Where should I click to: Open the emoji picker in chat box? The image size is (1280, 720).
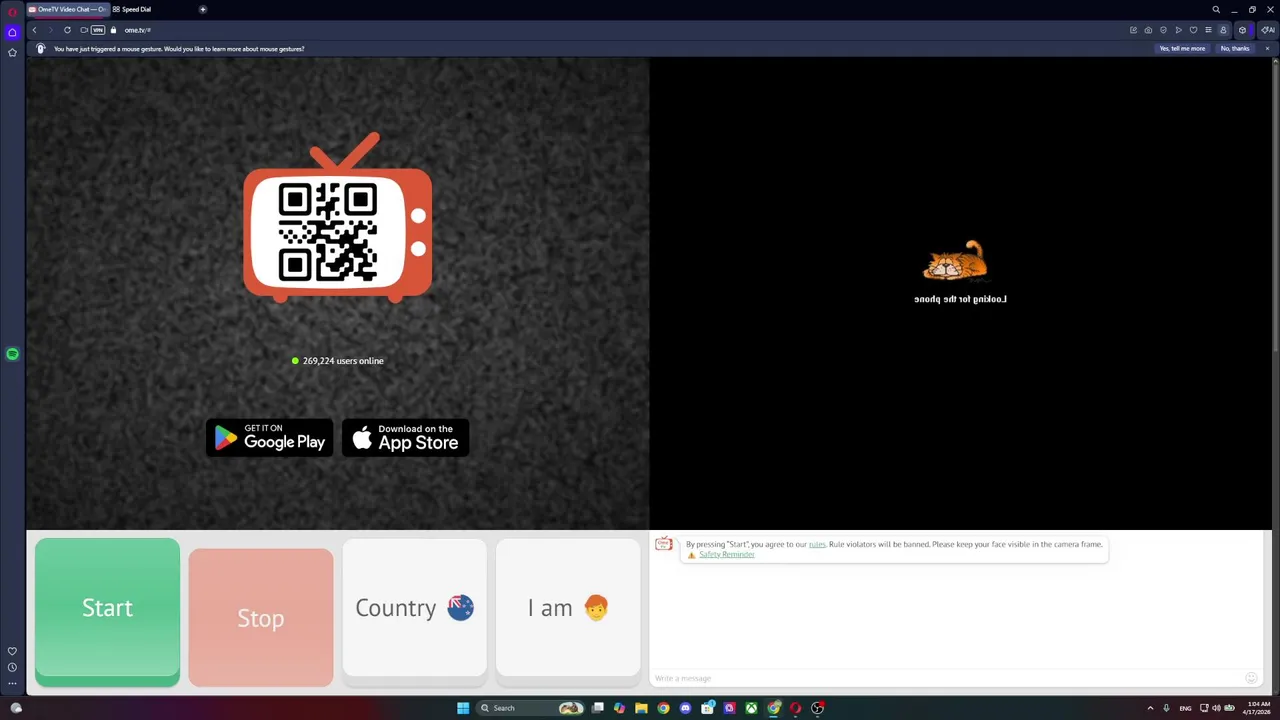(x=1251, y=678)
